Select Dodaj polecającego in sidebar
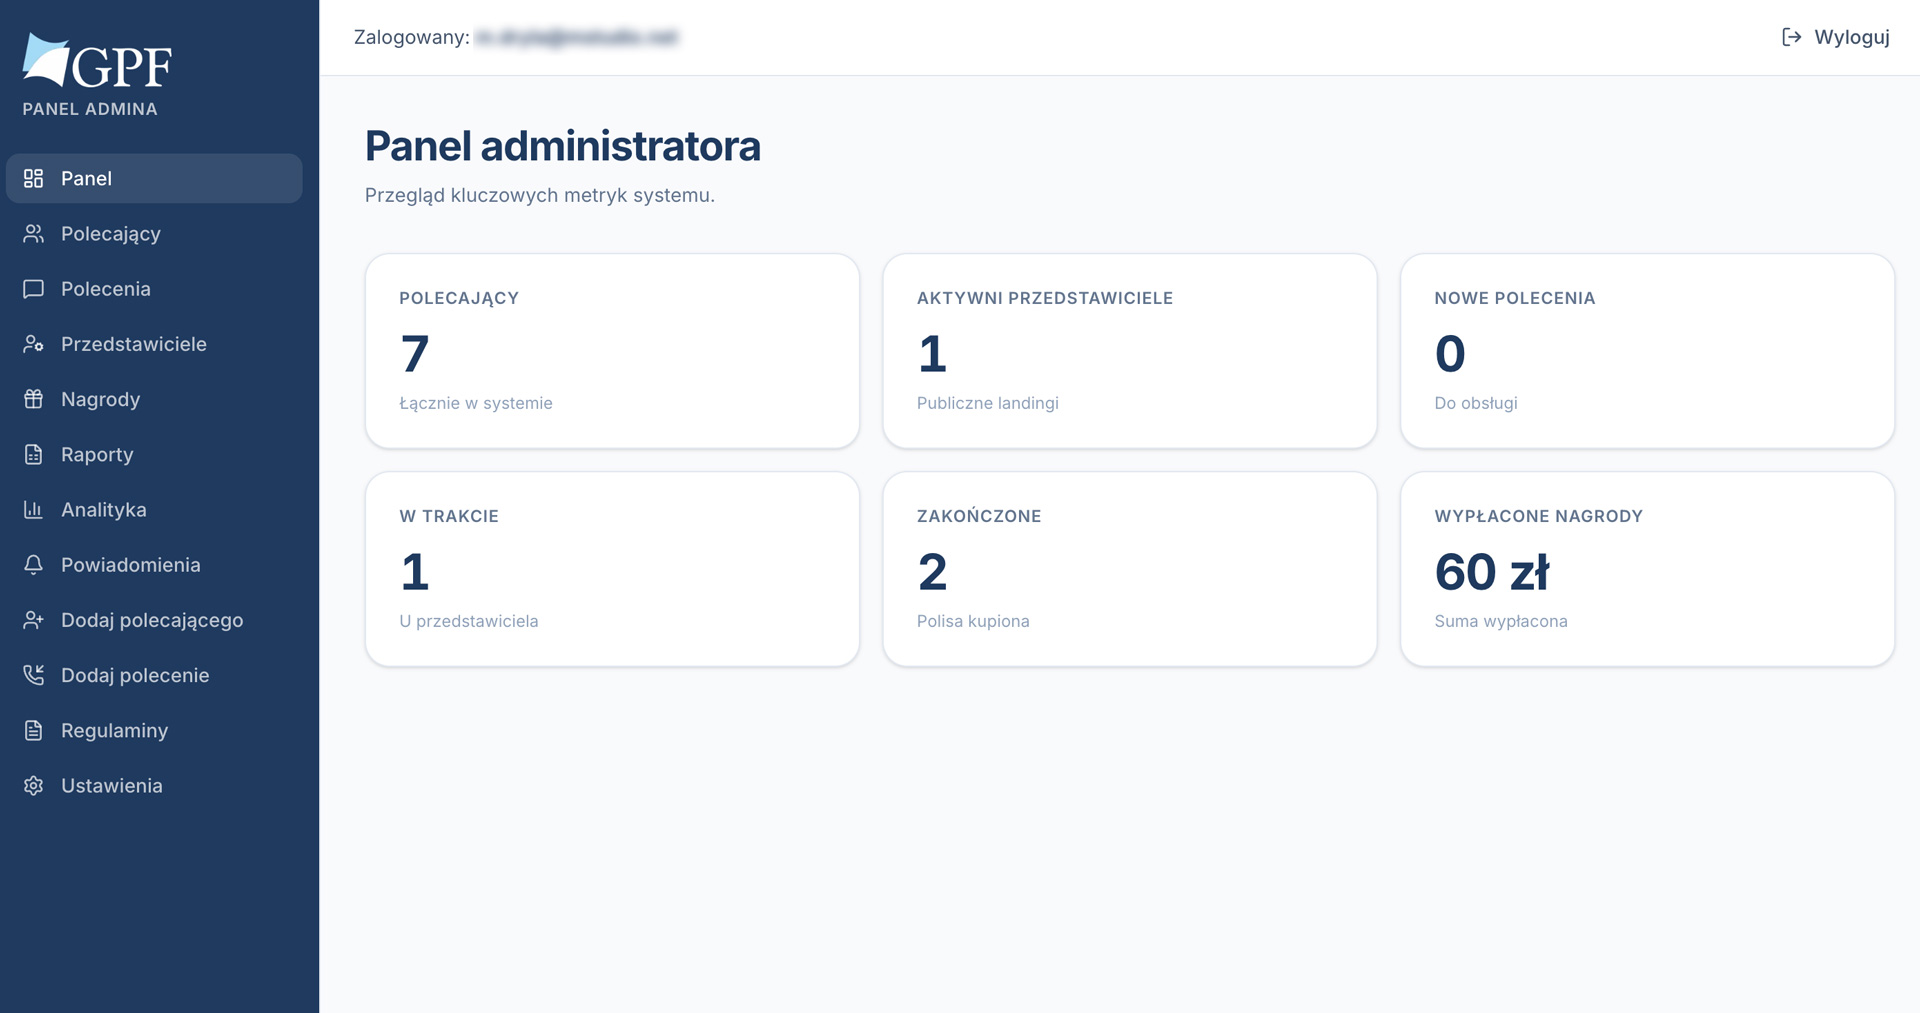The image size is (1920, 1013). [154, 620]
